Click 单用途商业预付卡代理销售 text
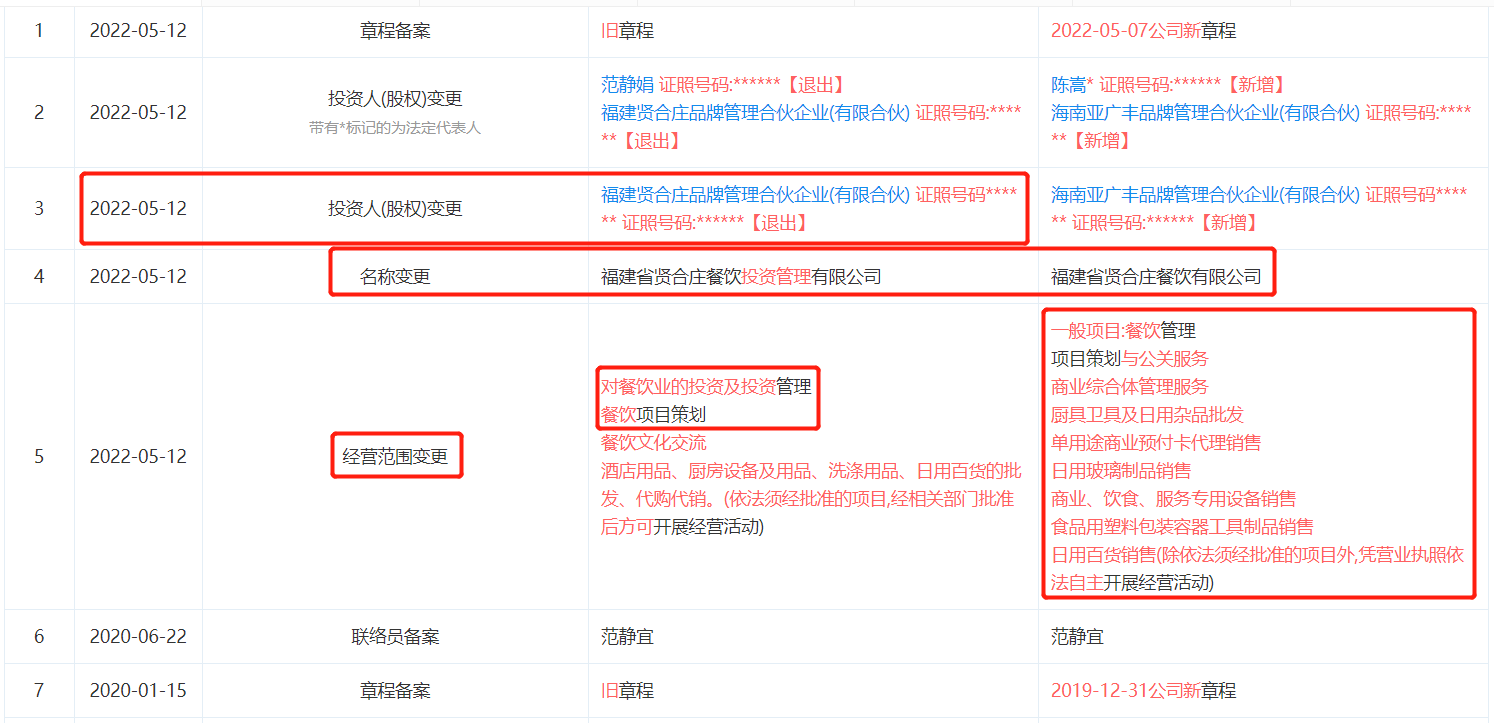 [x=1156, y=442]
